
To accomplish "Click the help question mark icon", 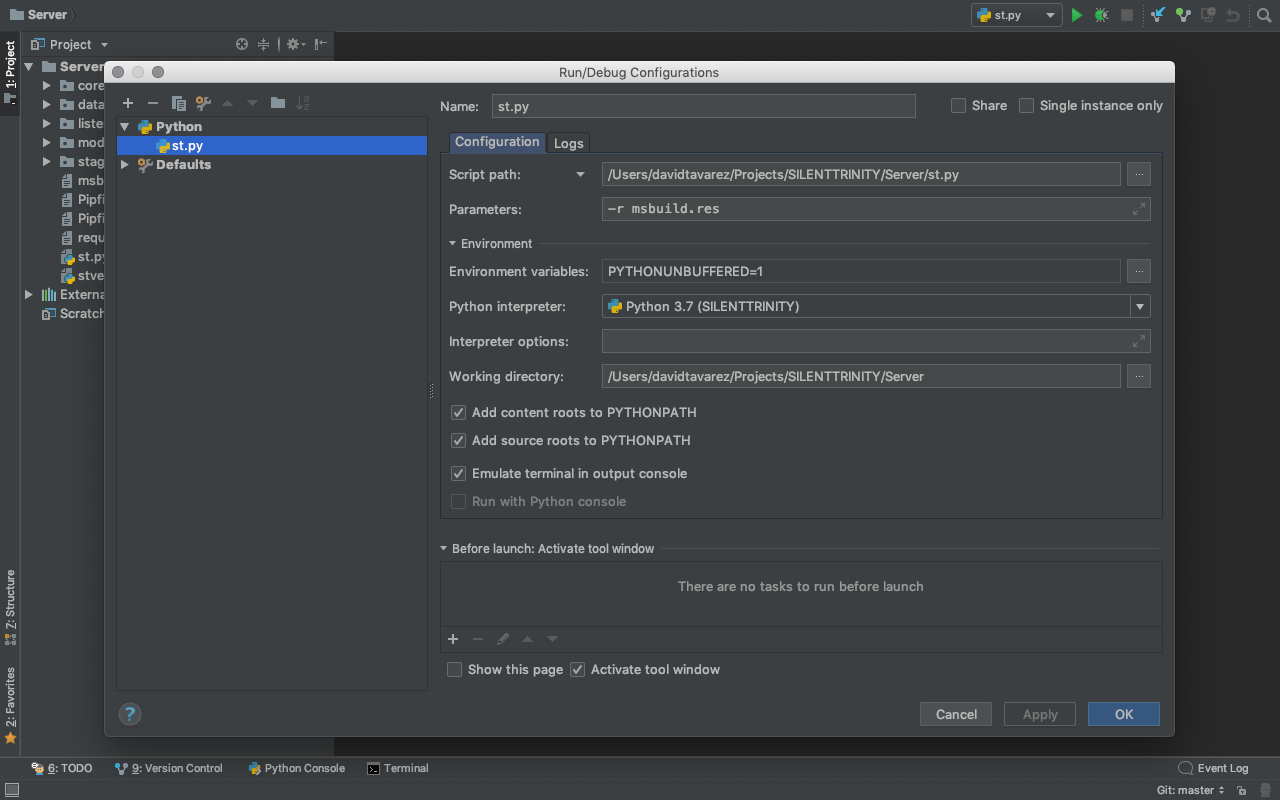I will (130, 714).
